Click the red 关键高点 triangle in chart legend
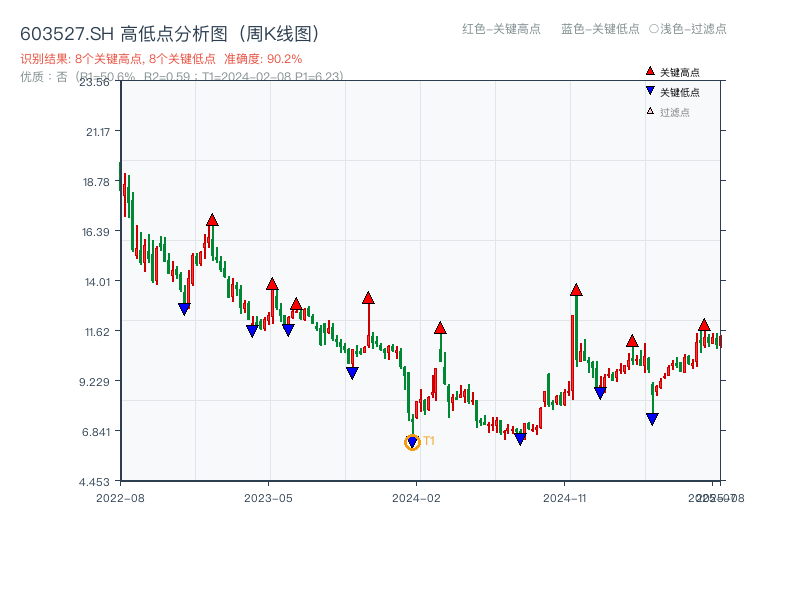Screen dimensions: 800x600 [650, 71]
